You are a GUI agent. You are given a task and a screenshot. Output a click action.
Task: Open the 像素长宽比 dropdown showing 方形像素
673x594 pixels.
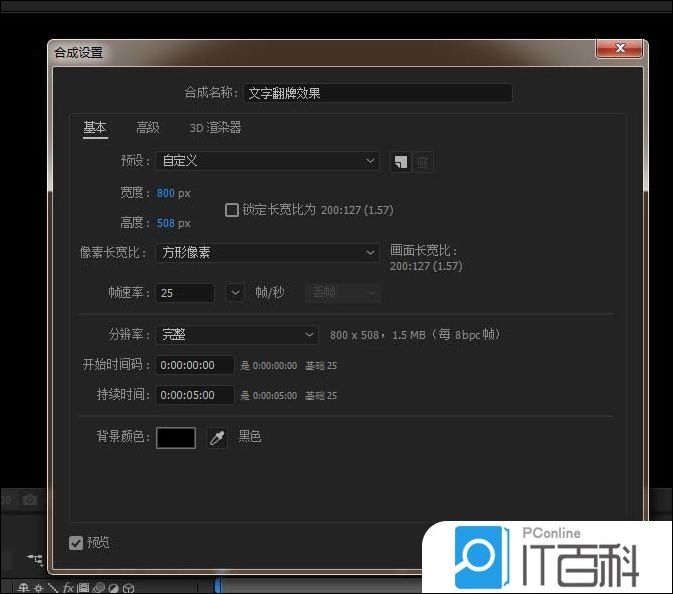(x=267, y=252)
